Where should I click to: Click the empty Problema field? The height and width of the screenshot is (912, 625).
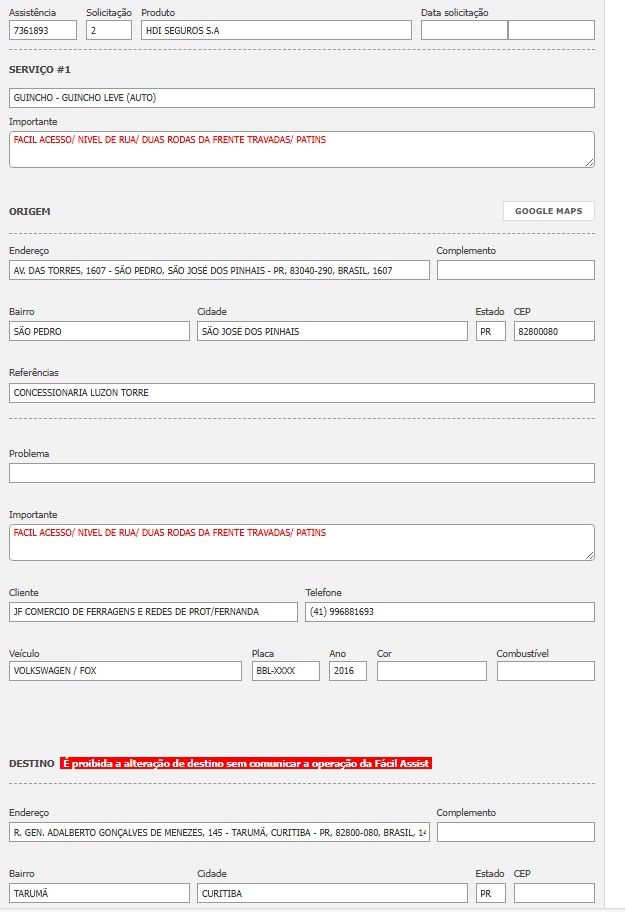[301, 473]
